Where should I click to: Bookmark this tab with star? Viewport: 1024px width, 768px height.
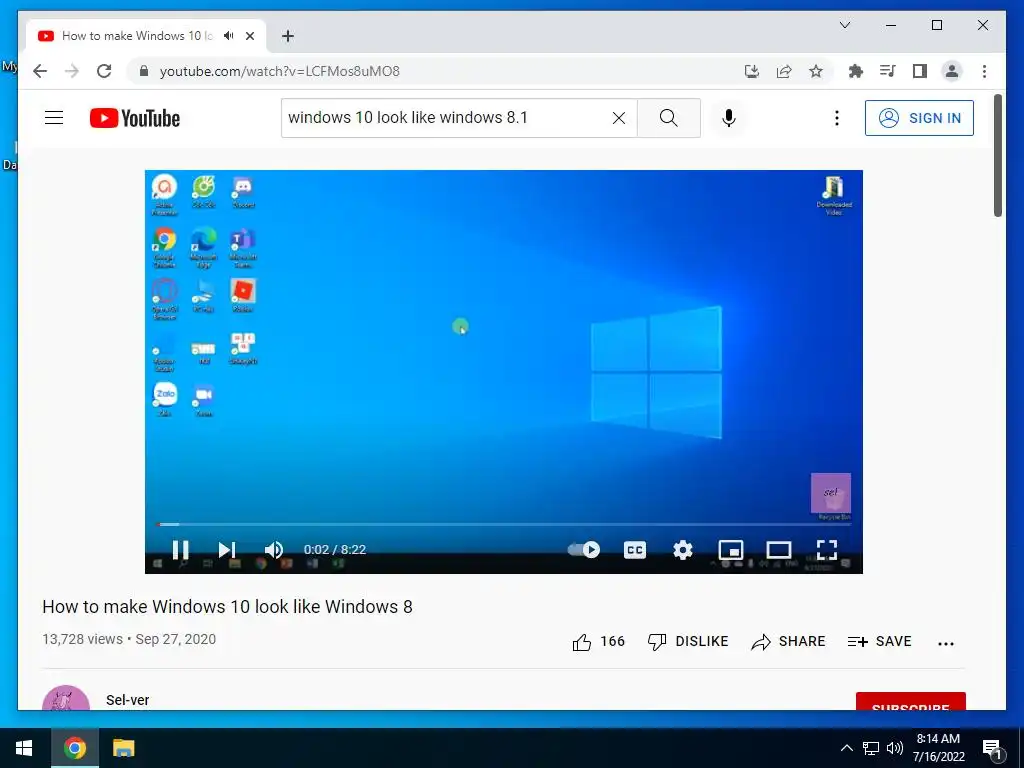point(816,71)
